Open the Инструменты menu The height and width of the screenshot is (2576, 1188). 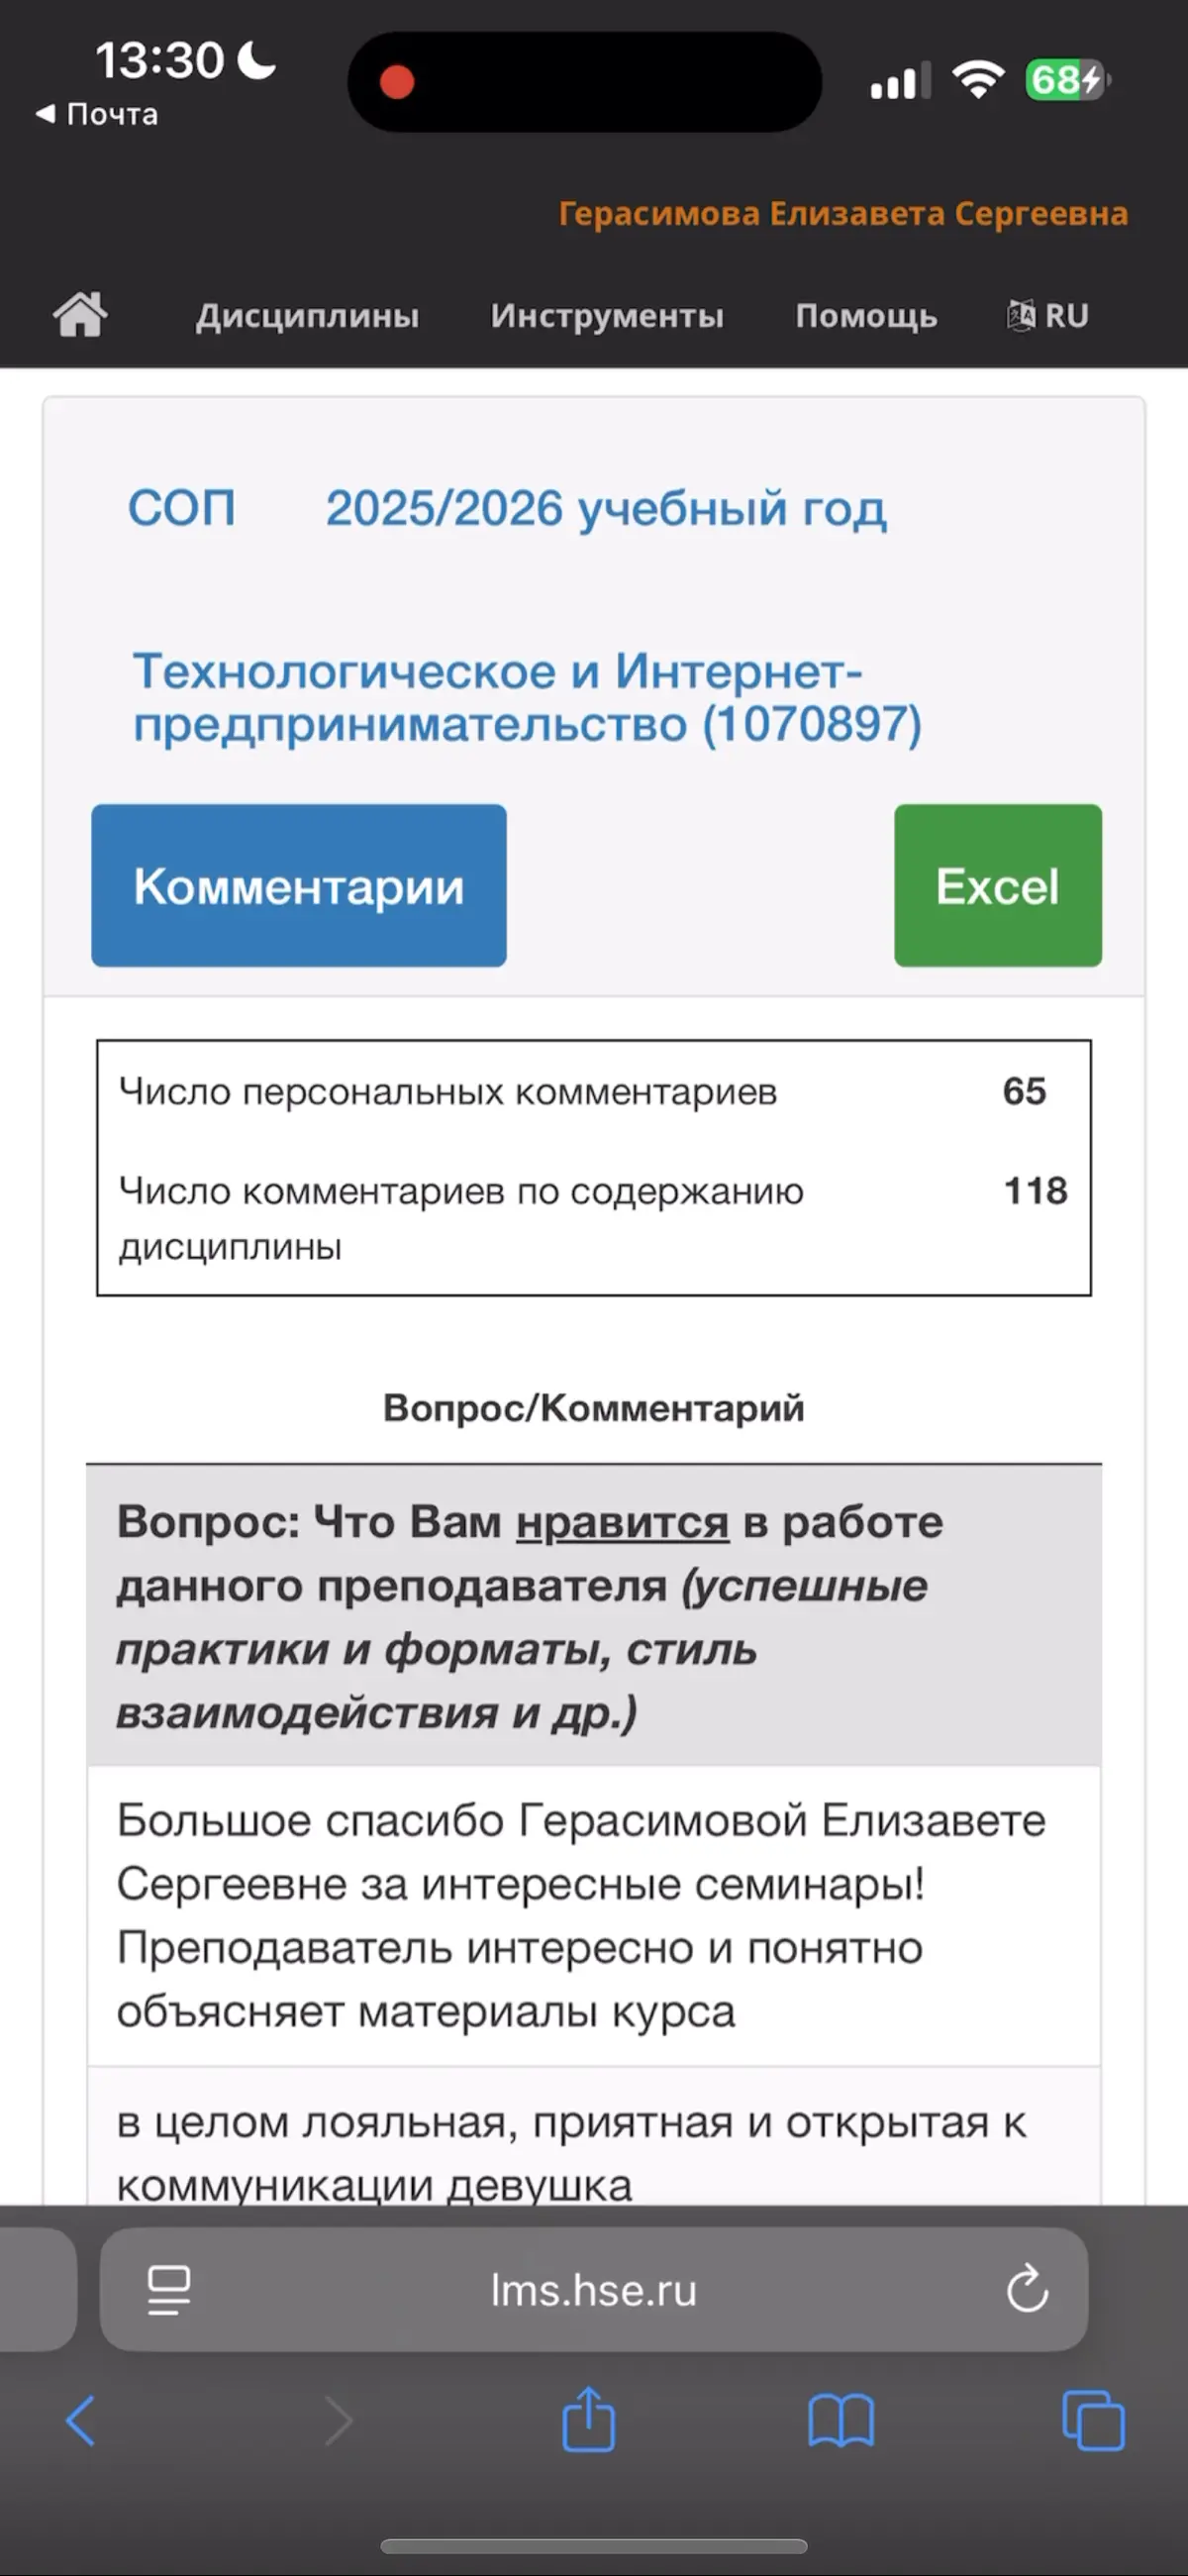[607, 315]
